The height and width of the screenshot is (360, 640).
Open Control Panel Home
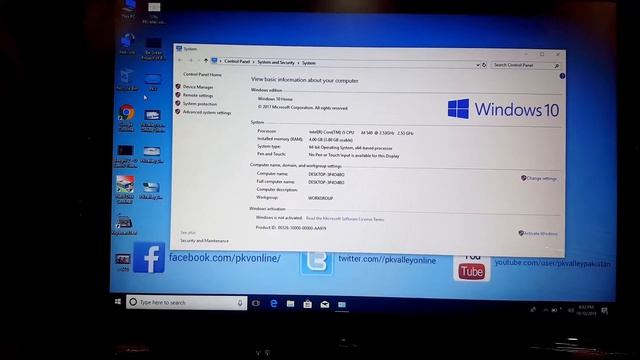click(202, 75)
